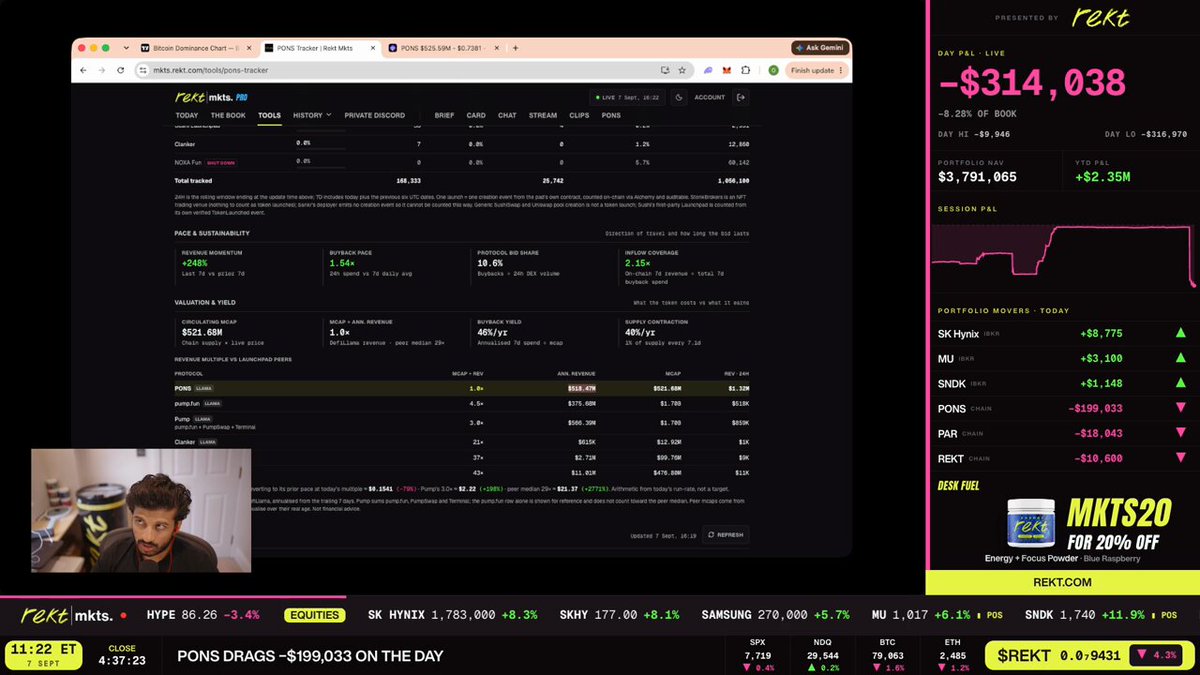1200x675 pixels.
Task: Bookmark the page with the star icon
Action: [x=682, y=70]
